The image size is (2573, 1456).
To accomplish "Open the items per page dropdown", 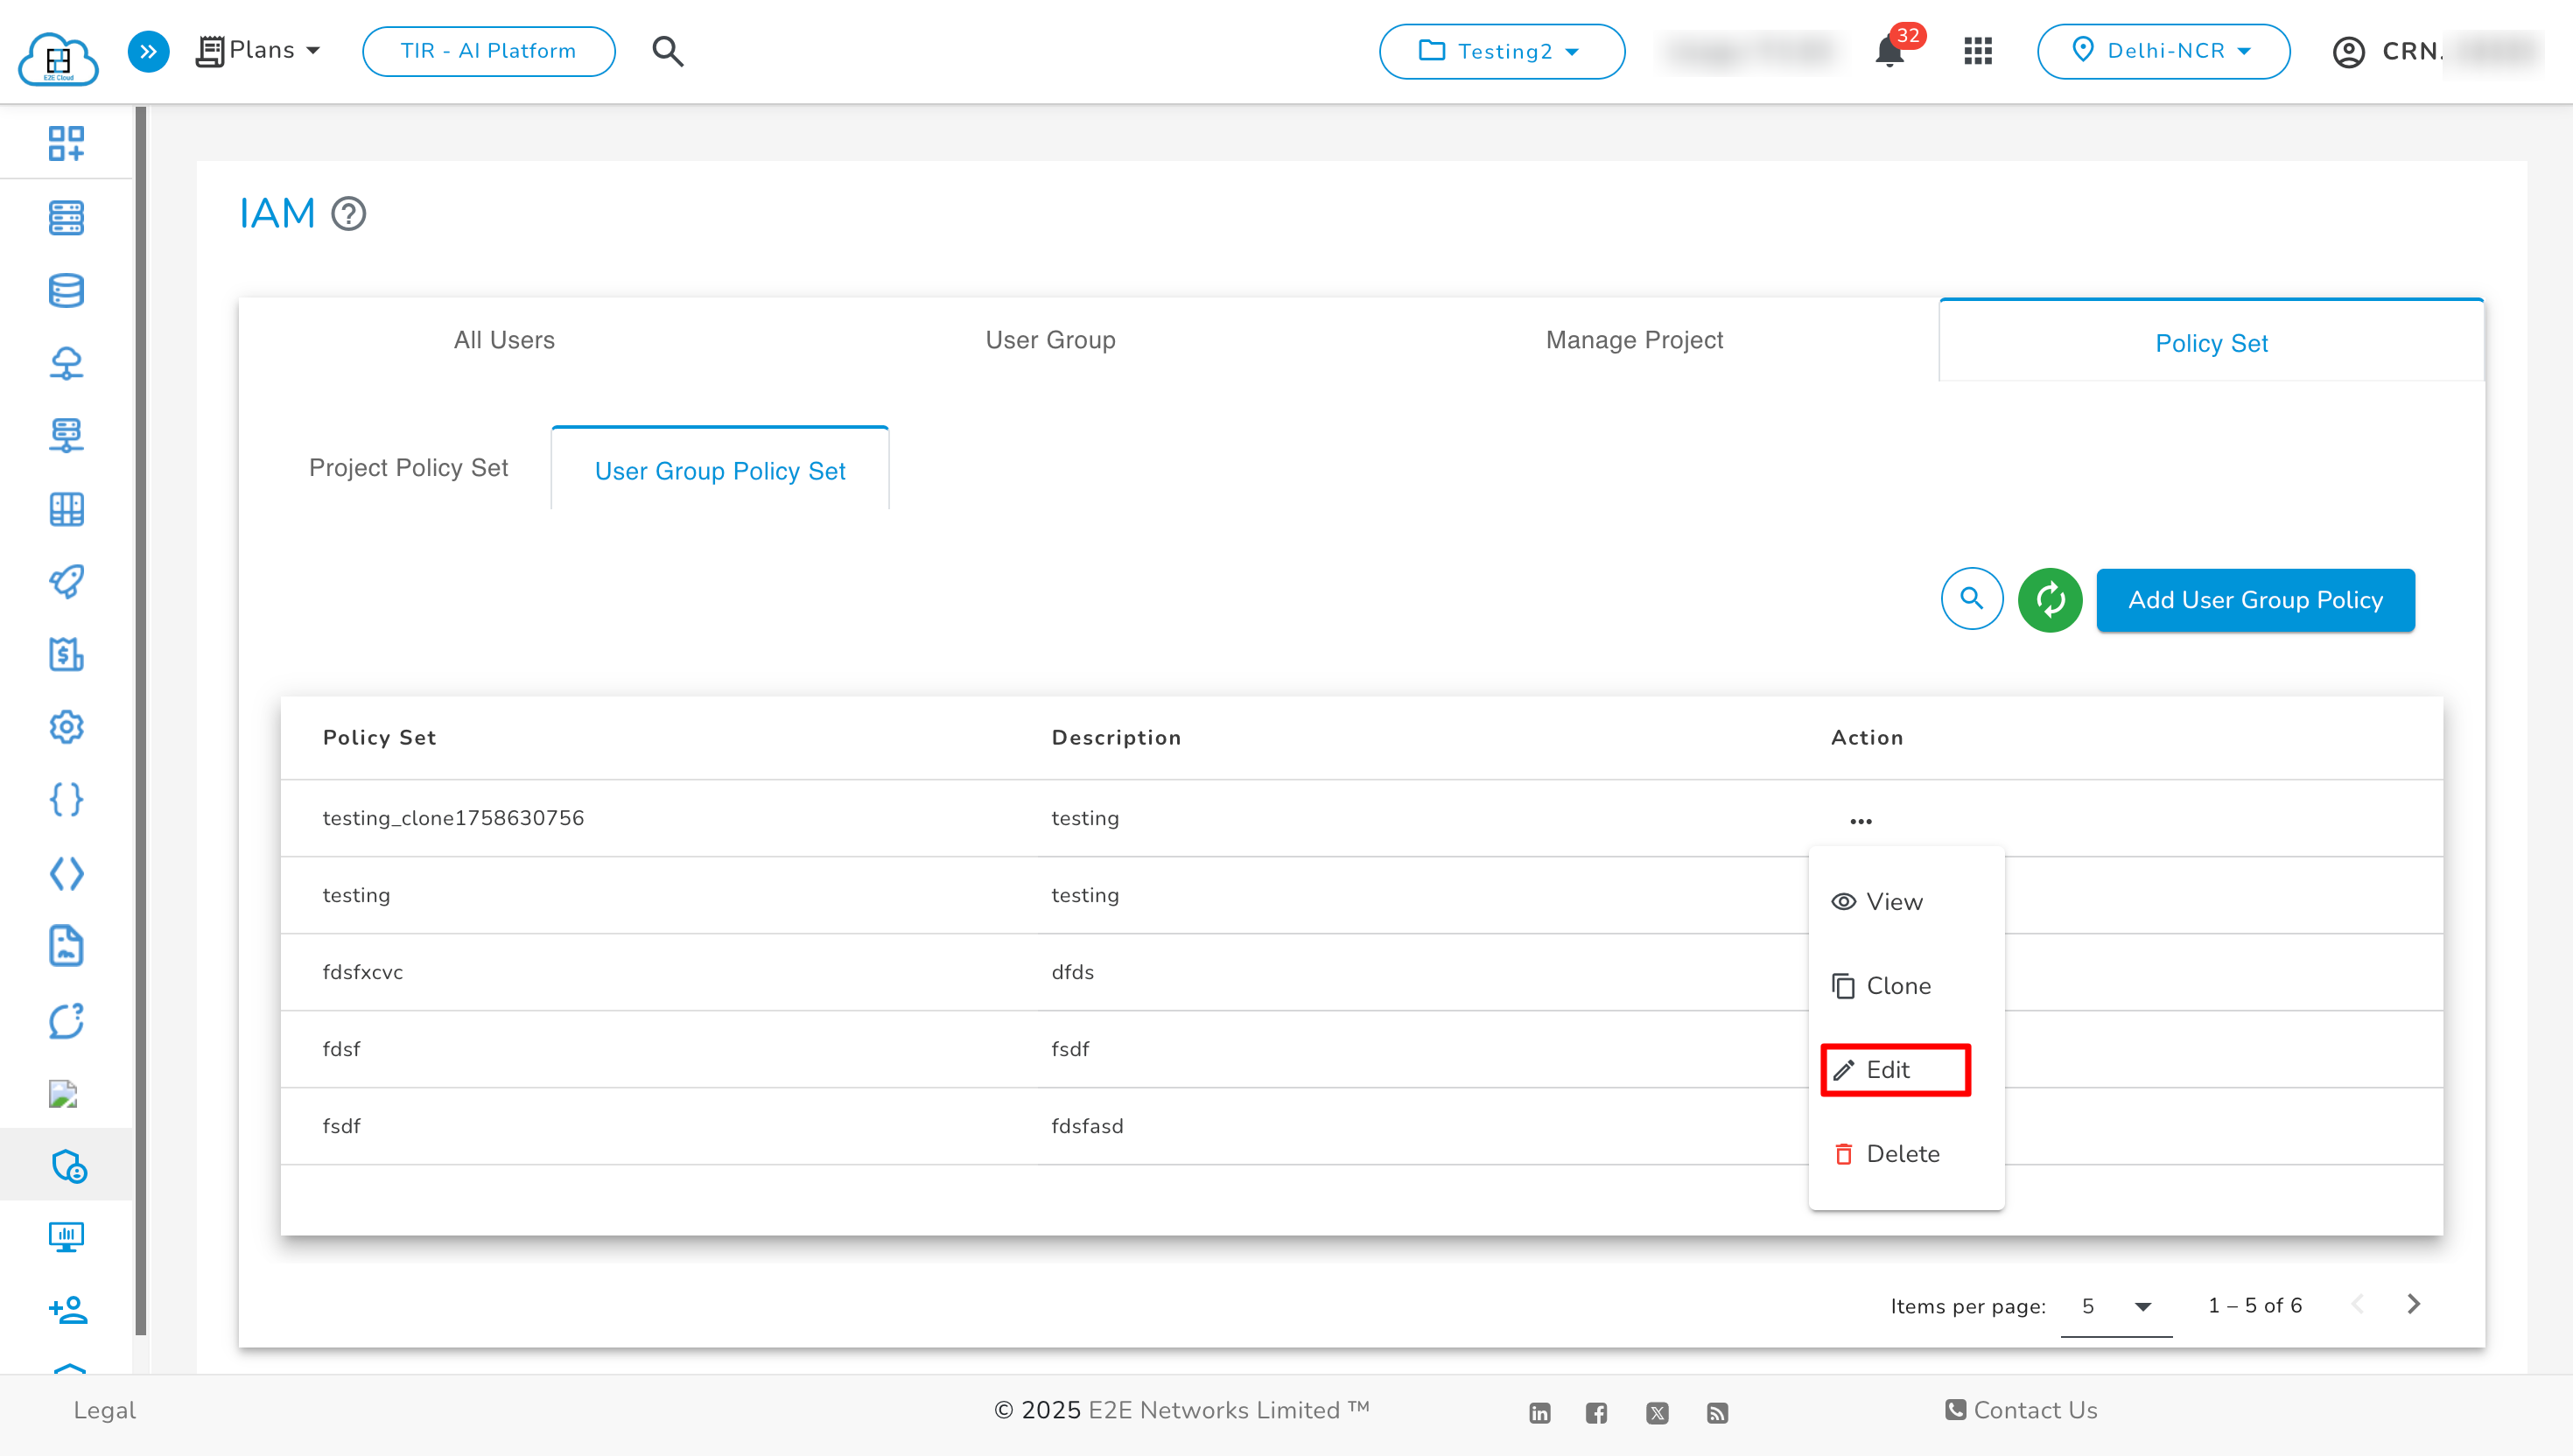I will click(2116, 1306).
